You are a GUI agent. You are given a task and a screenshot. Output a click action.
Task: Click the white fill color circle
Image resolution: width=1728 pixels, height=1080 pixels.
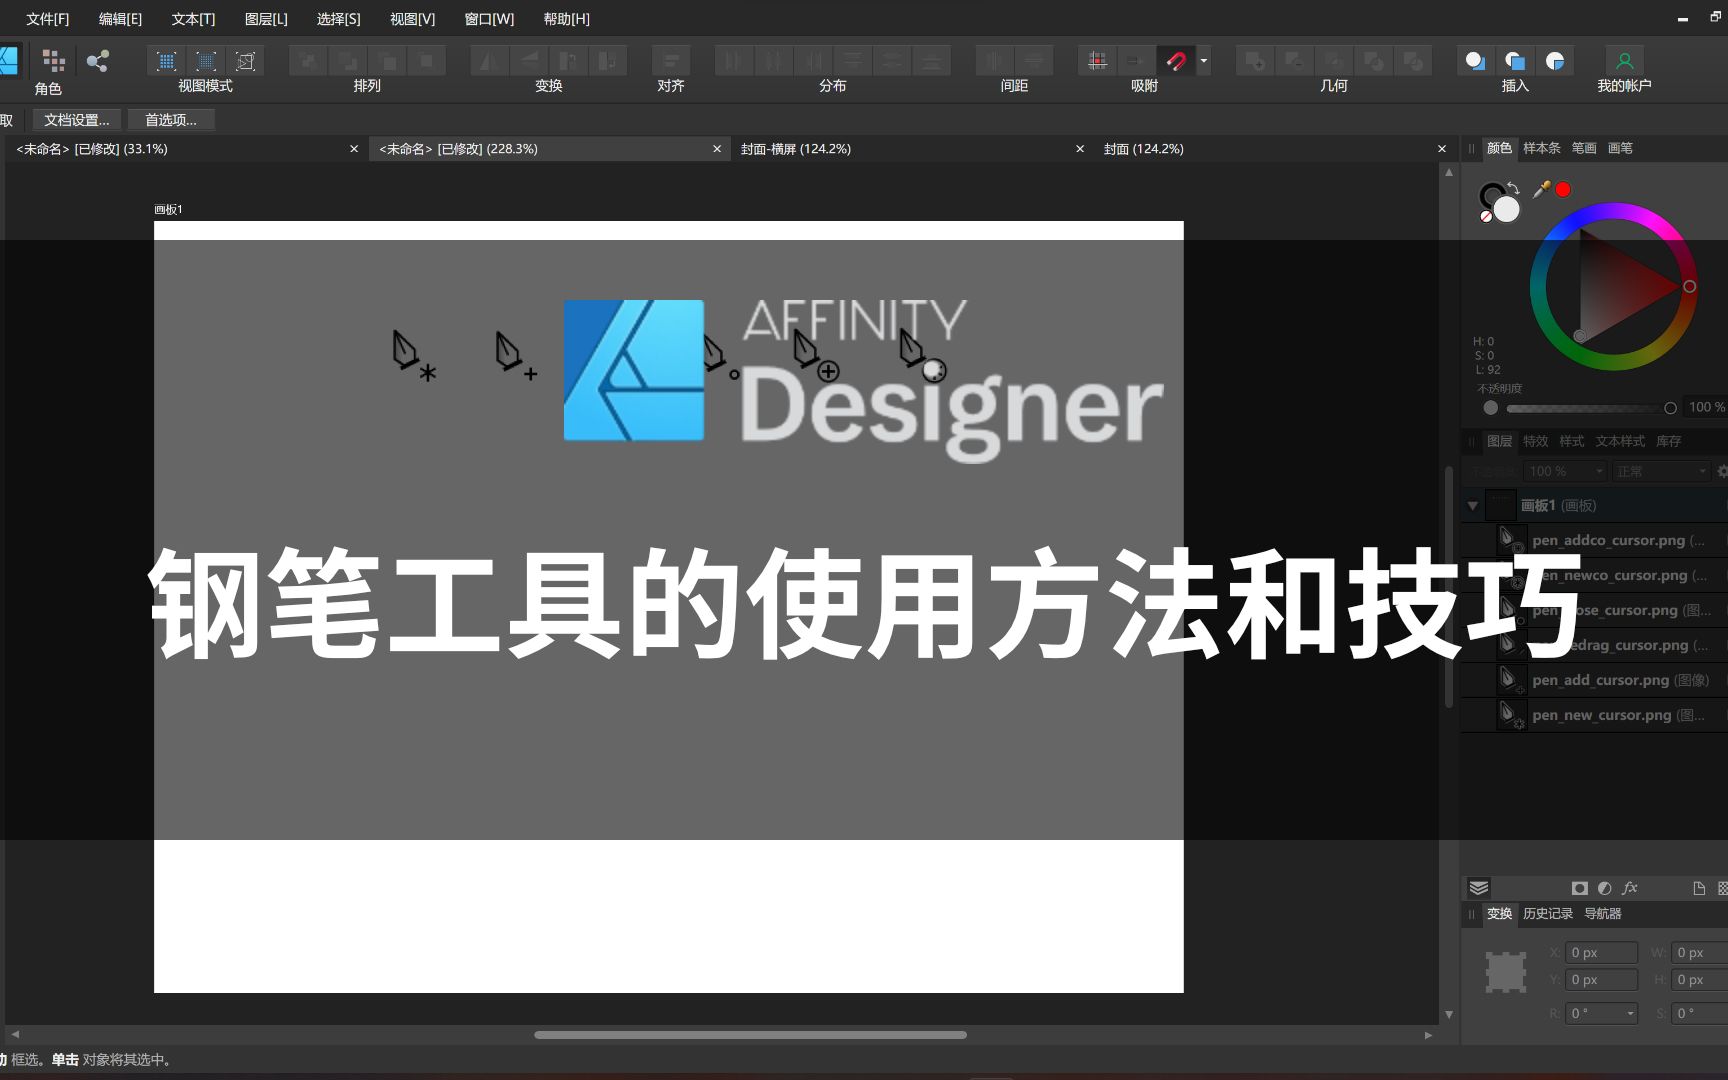(1506, 210)
